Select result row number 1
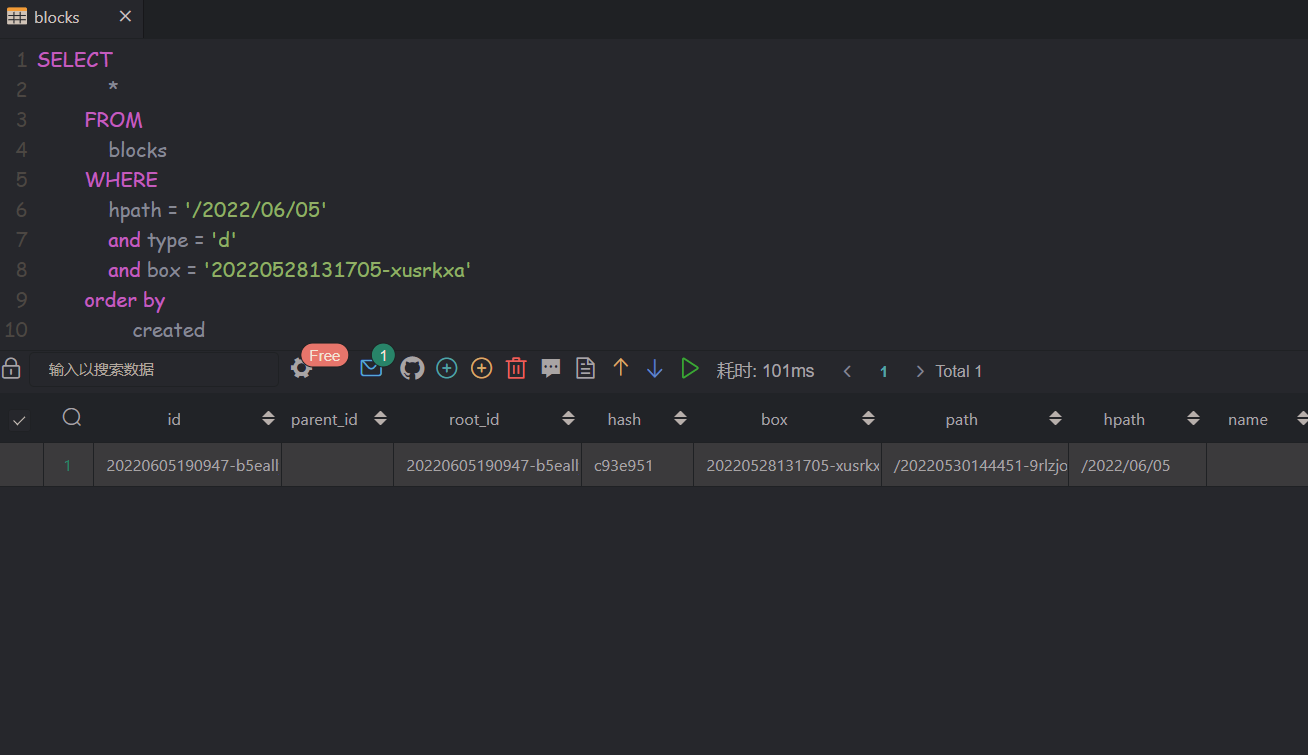Viewport: 1308px width, 755px height. pos(68,465)
